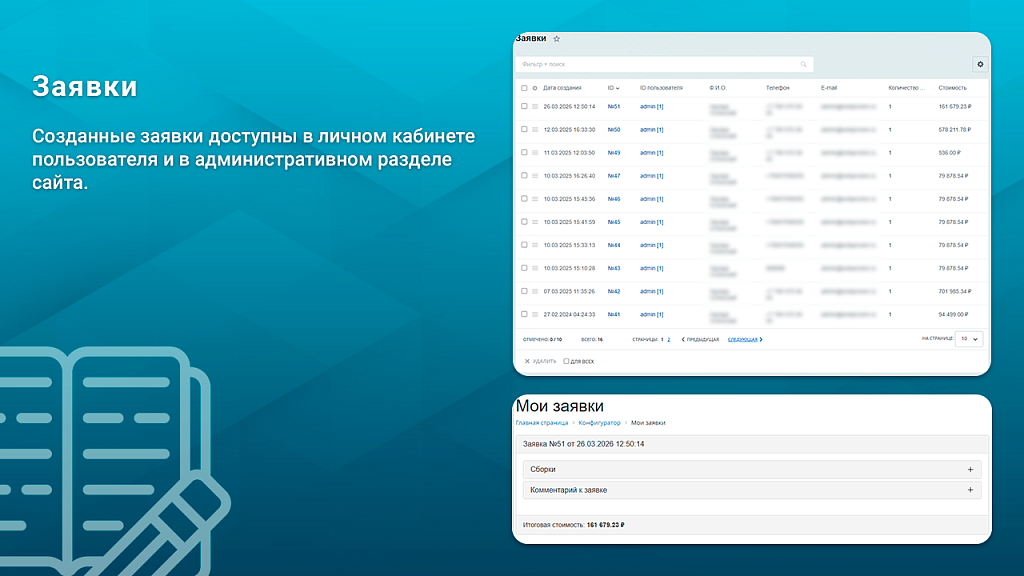Toggle the select-all checkbox in table header
1024x576 pixels.
(524, 88)
